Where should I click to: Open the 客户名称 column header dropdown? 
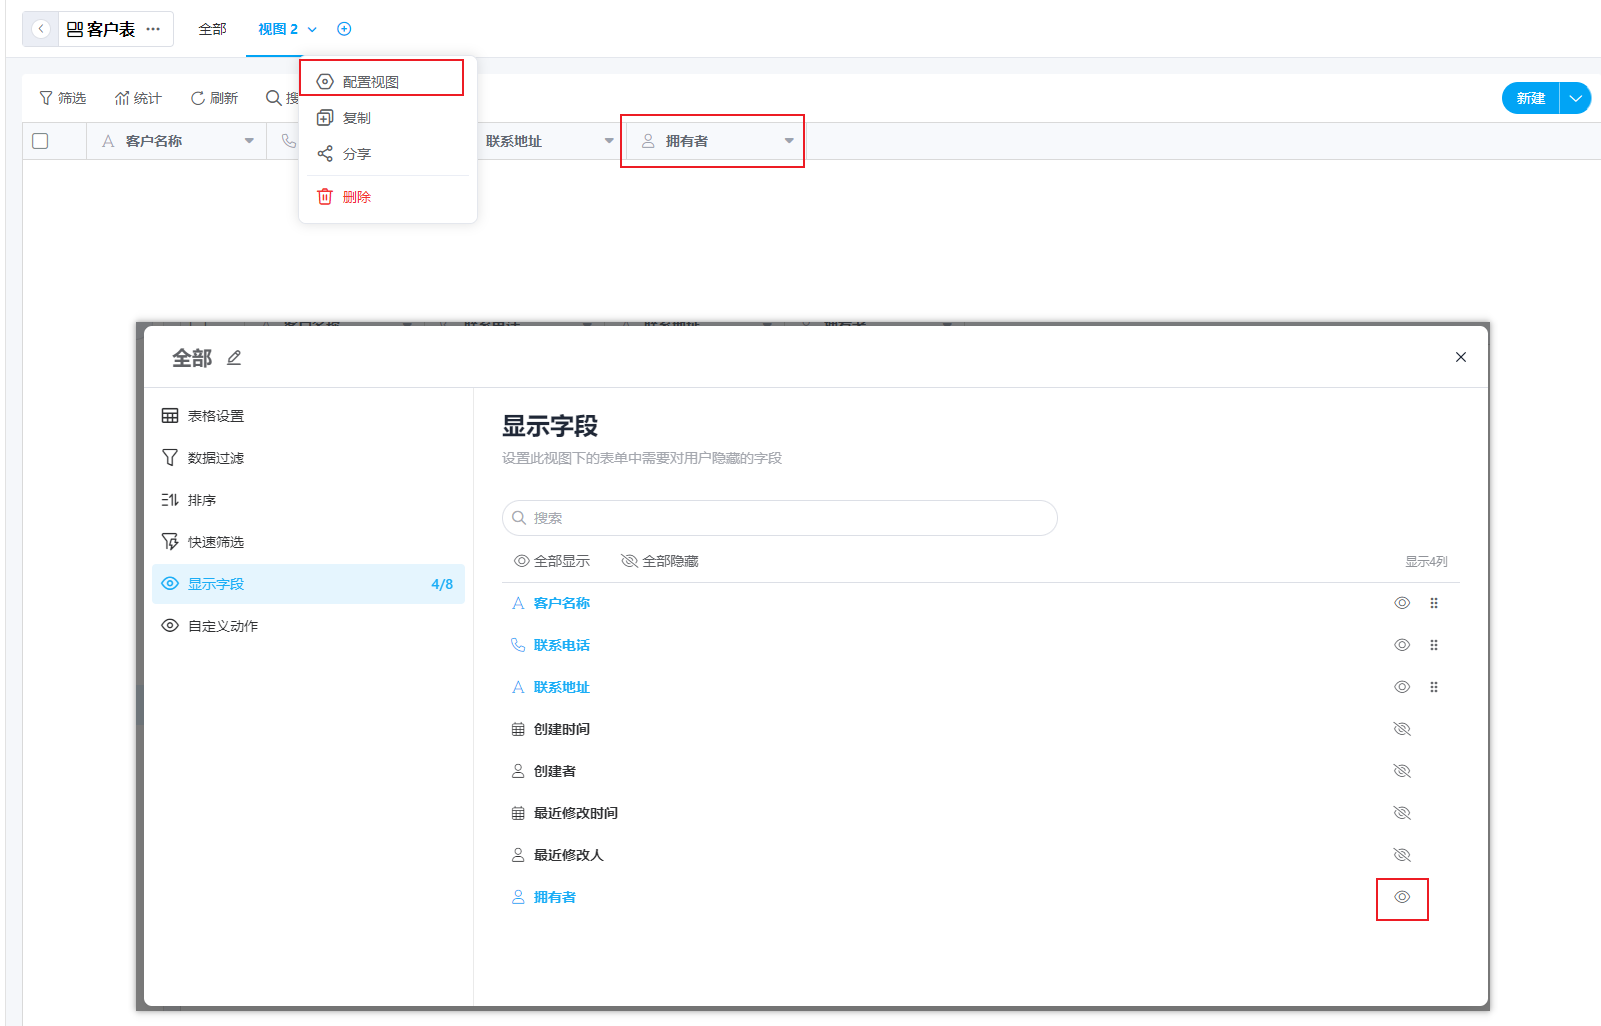pyautogui.click(x=249, y=141)
